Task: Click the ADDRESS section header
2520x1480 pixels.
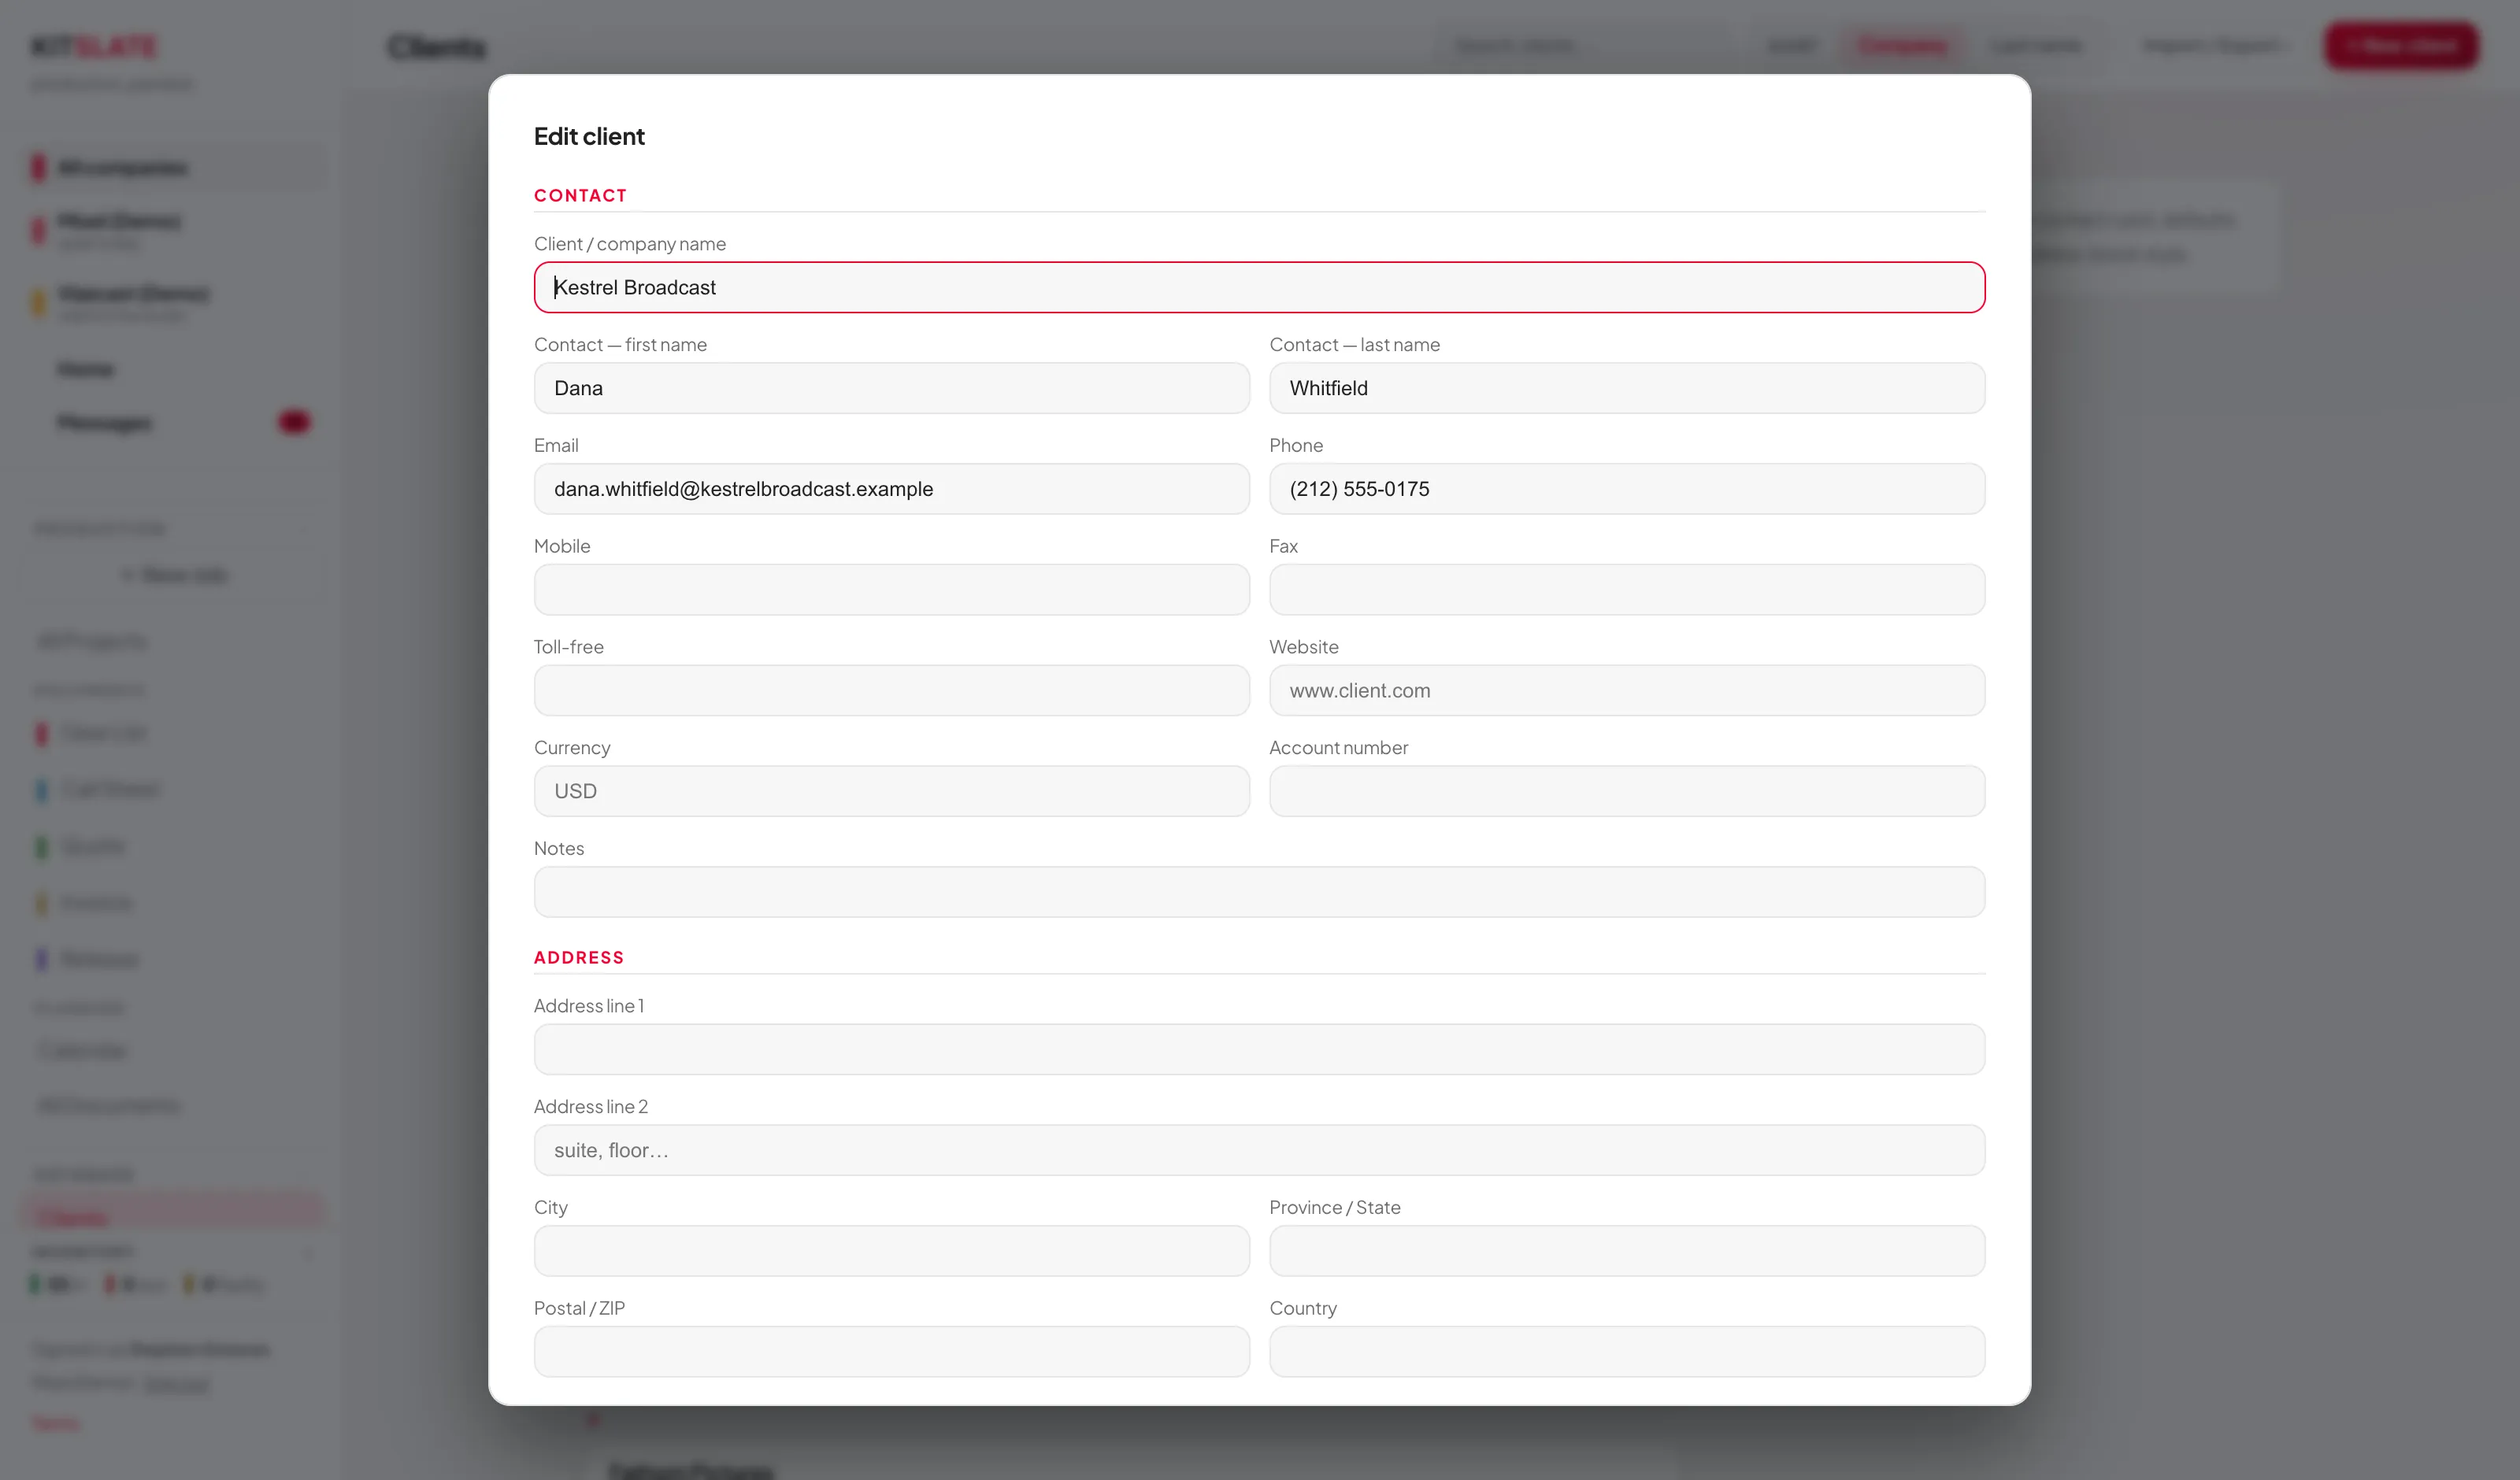Action: tap(579, 957)
